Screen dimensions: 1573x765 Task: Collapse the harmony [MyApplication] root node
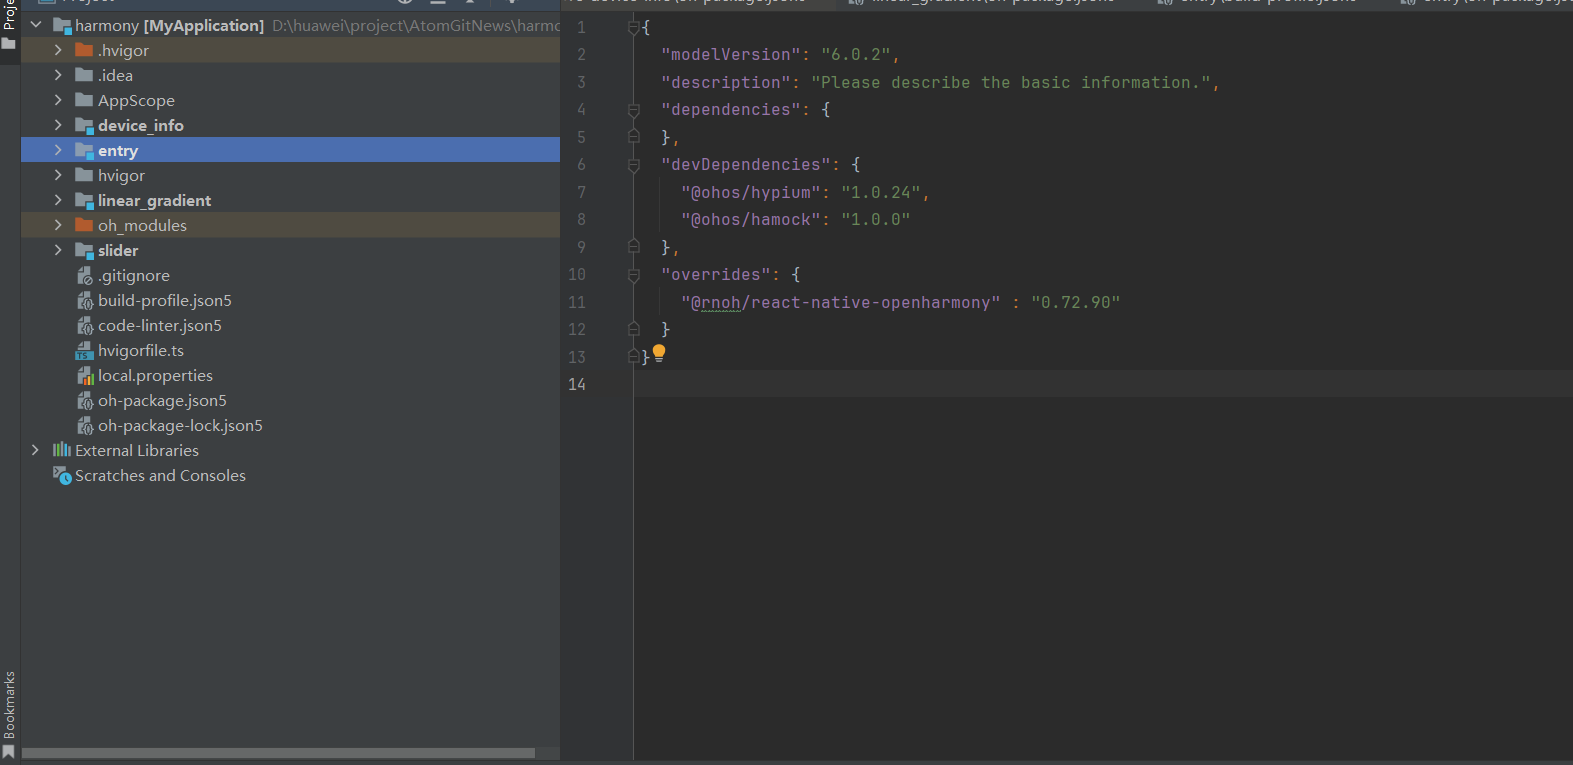(x=36, y=25)
